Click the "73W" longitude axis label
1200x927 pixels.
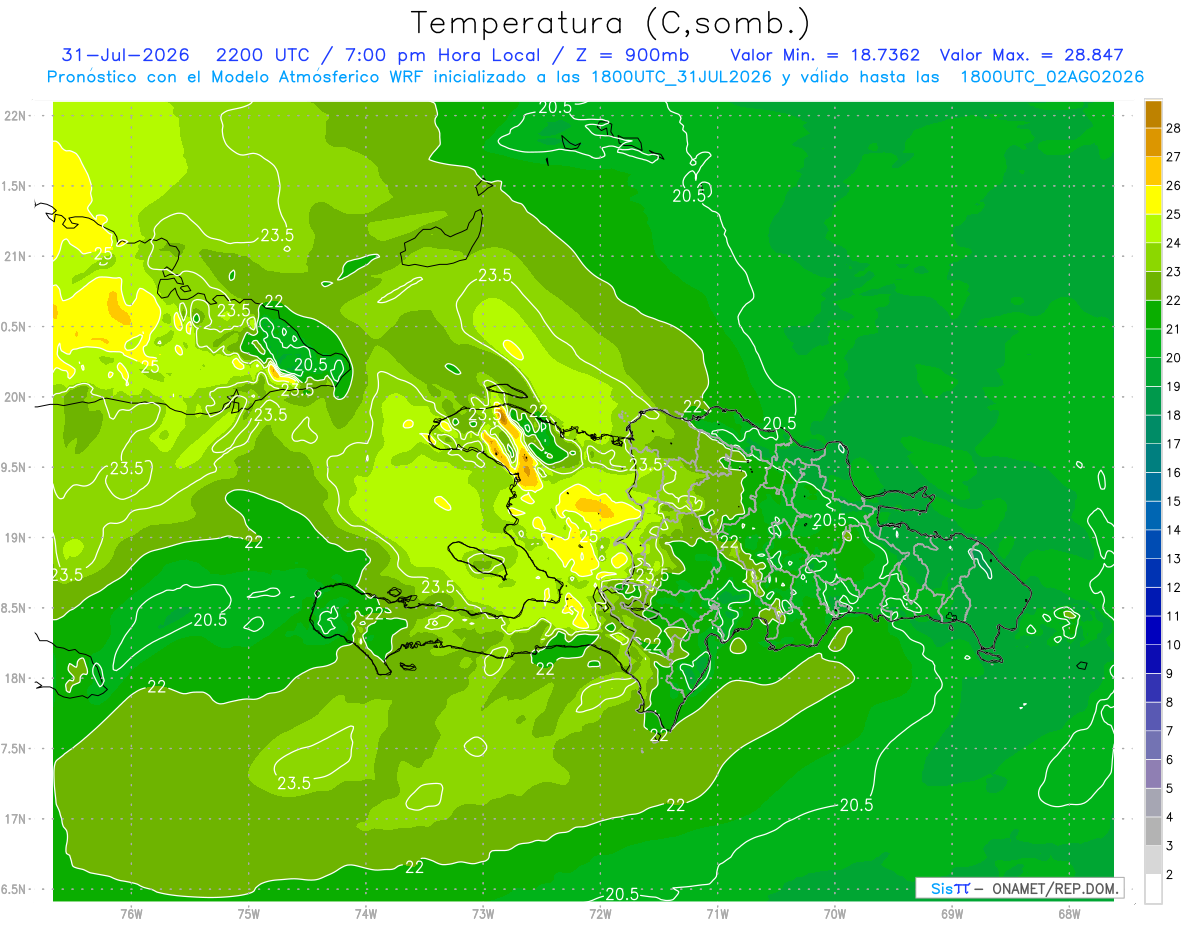pos(483,913)
